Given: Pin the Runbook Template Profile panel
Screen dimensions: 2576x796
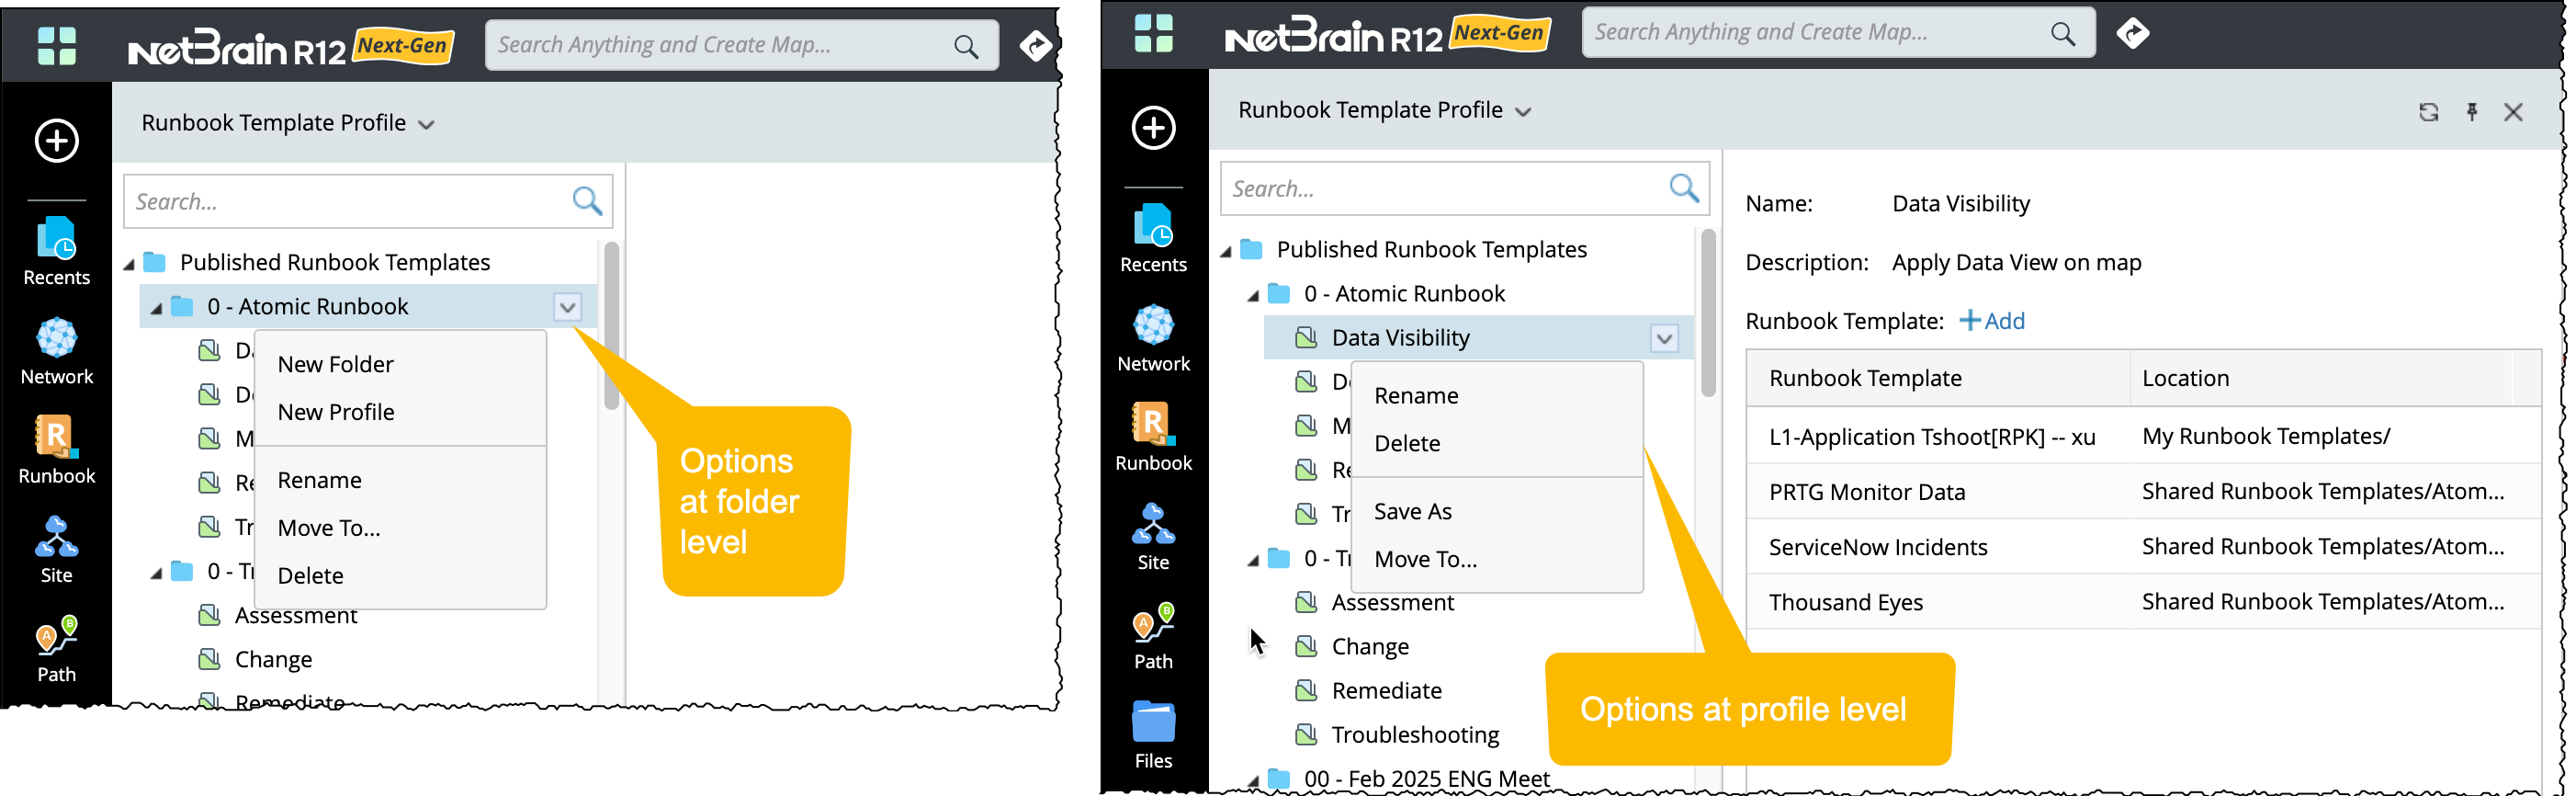Looking at the screenshot, I should click(2472, 112).
